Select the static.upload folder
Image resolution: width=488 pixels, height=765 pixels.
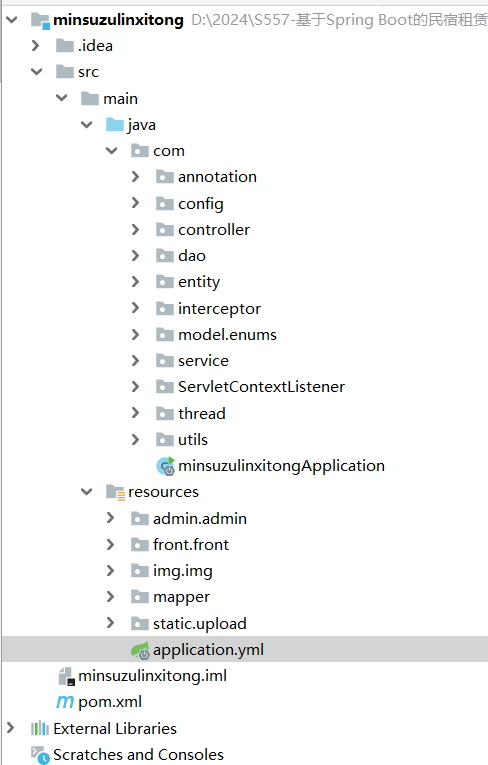(200, 624)
